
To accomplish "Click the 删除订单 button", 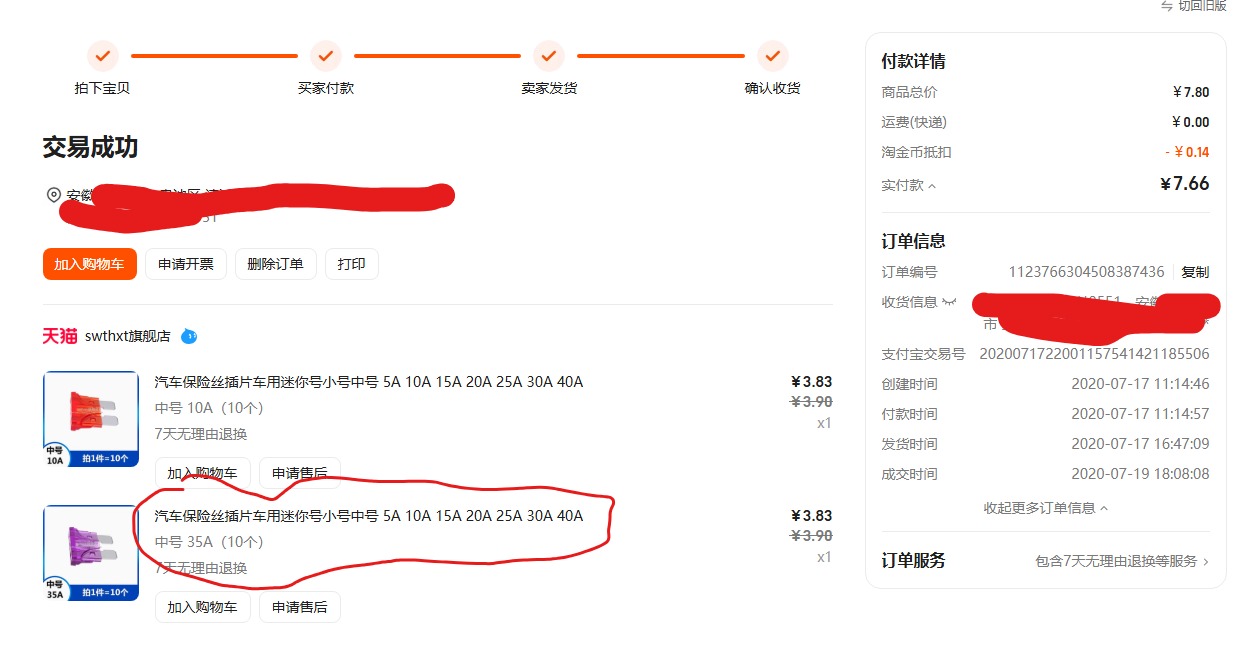I will (275, 263).
